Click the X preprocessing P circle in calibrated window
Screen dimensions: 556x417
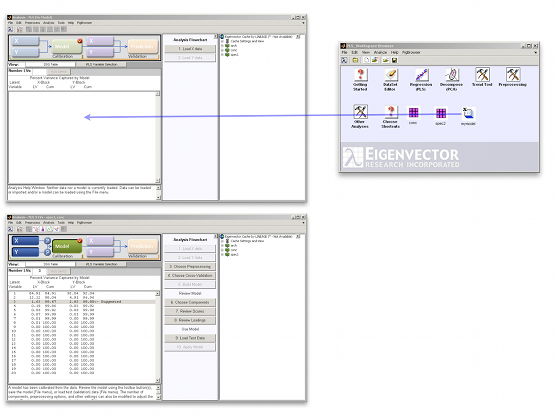tap(47, 241)
